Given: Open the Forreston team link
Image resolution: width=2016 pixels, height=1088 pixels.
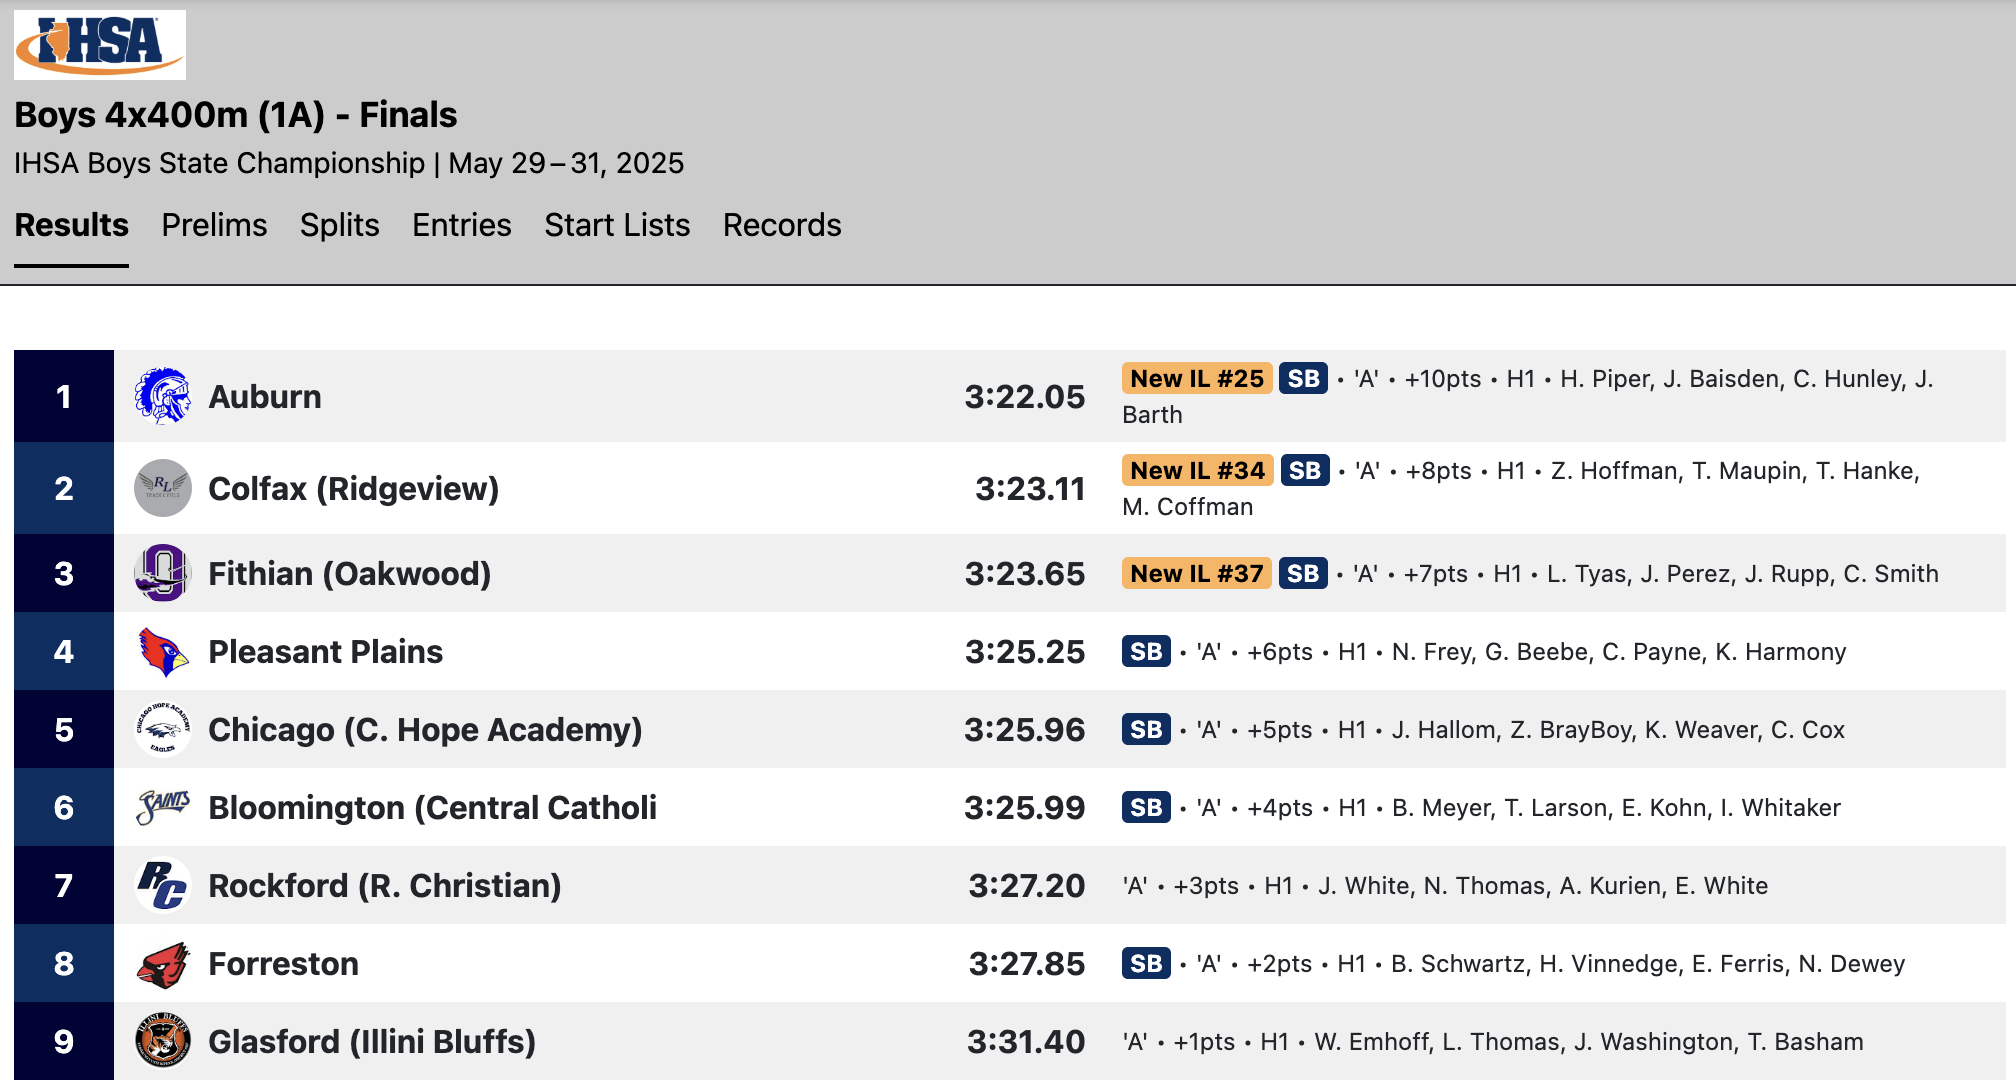Looking at the screenshot, I should click(x=283, y=964).
